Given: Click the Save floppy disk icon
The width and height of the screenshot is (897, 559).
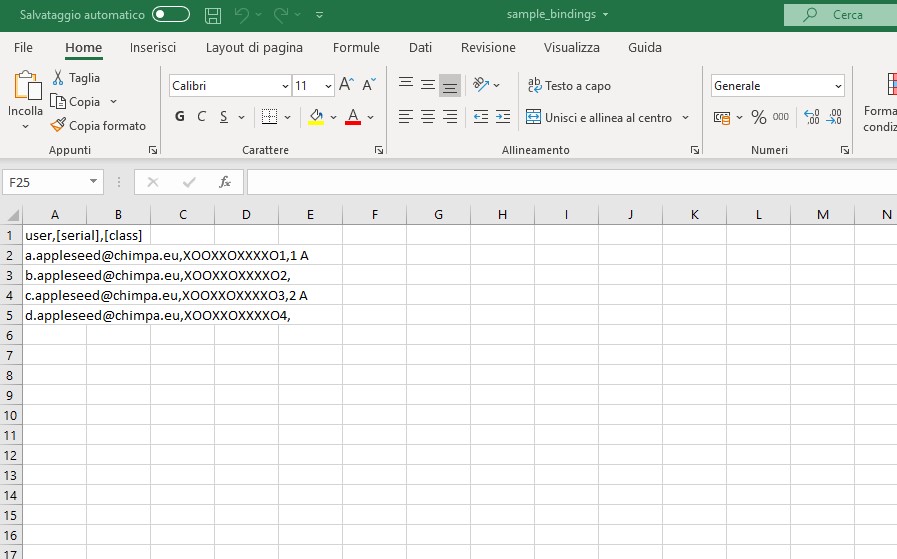Looking at the screenshot, I should point(213,15).
